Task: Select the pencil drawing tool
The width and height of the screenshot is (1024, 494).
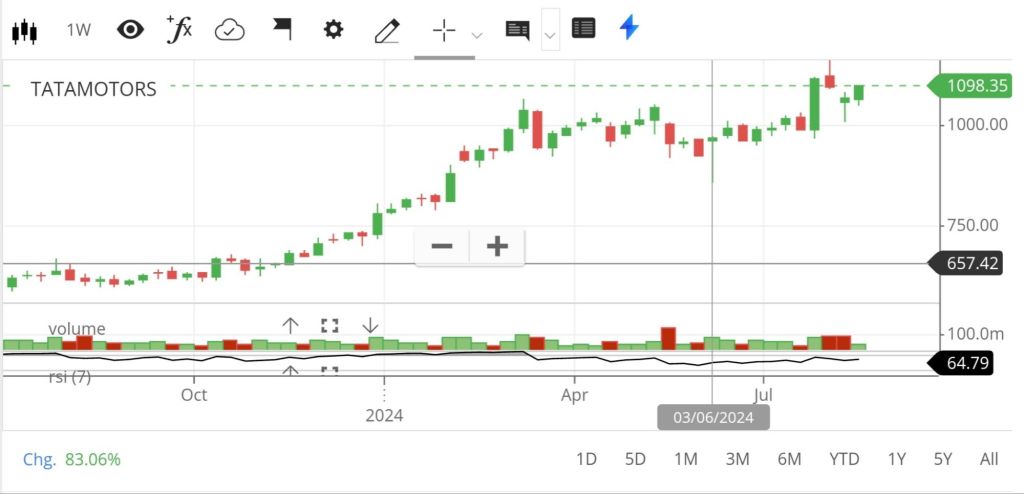Action: 387,31
